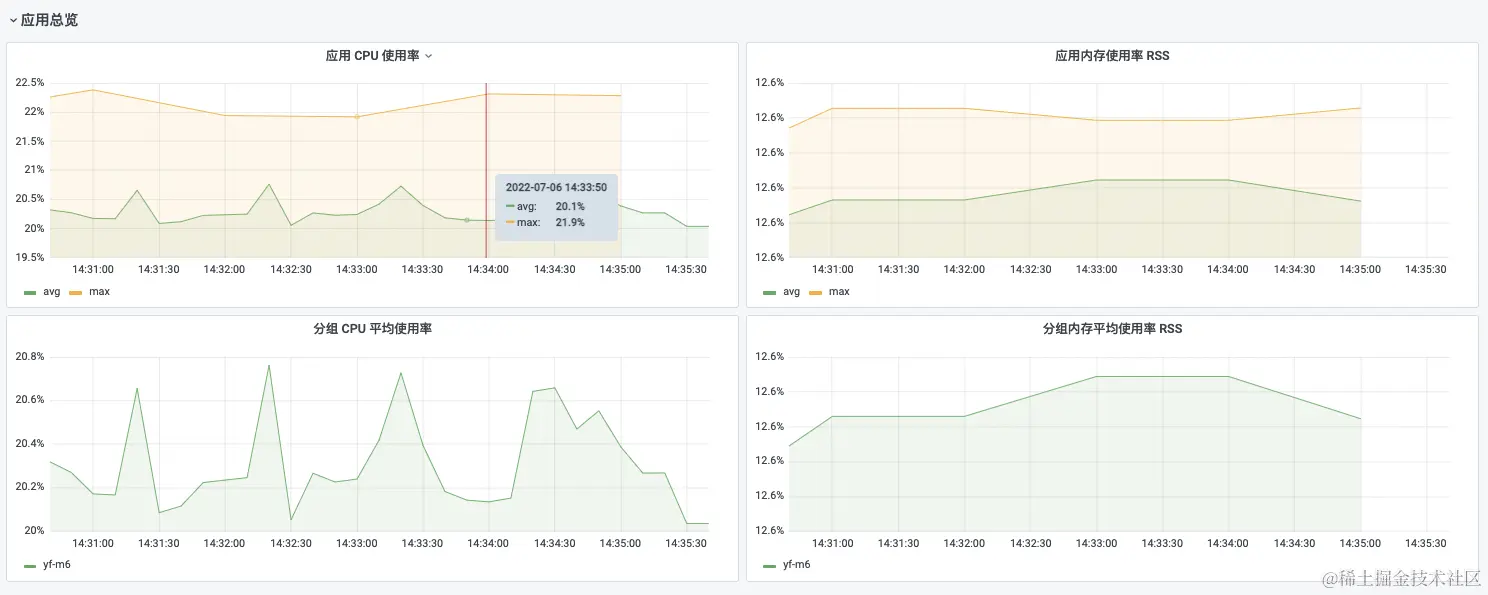Click 21% y-axis label in 应用 CPU chart

[33, 170]
